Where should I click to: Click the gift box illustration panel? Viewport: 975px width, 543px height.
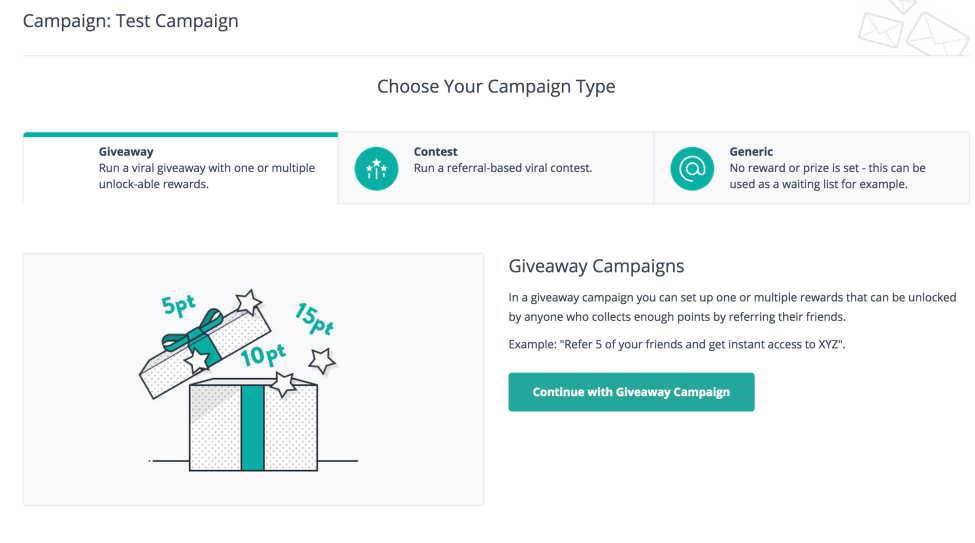click(x=253, y=379)
